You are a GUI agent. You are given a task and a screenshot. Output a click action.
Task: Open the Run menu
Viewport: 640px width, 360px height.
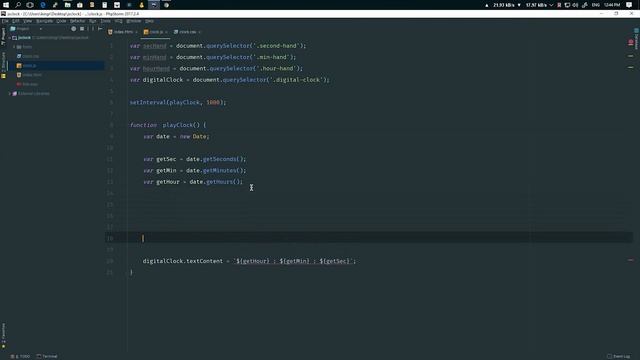93,21
